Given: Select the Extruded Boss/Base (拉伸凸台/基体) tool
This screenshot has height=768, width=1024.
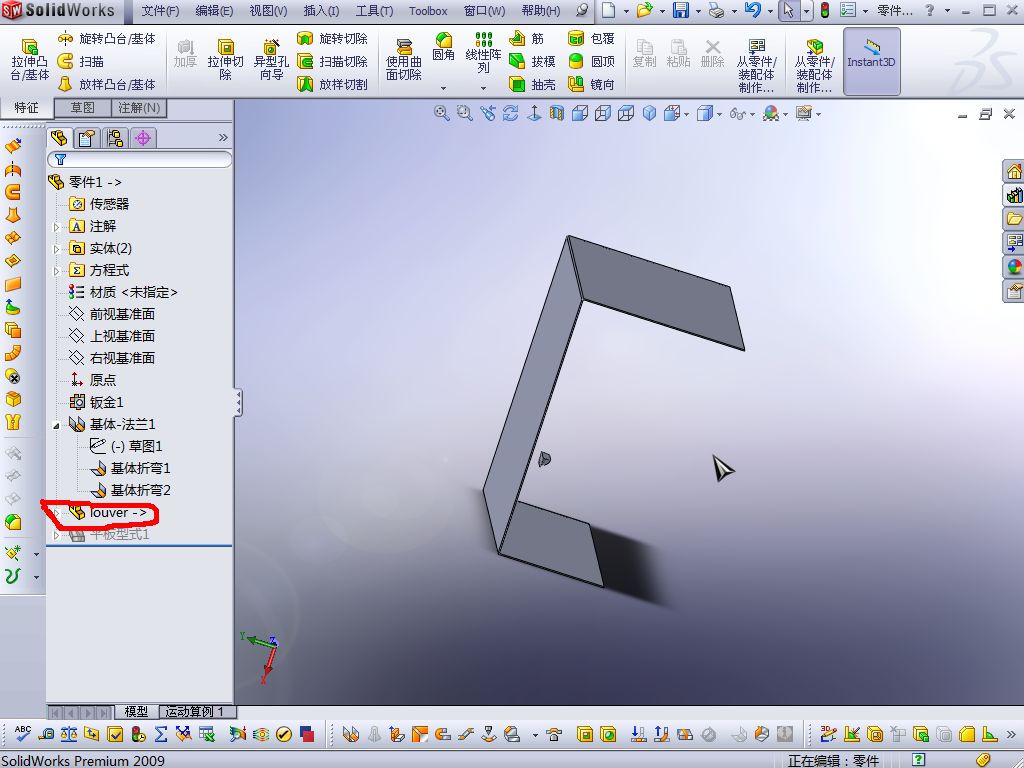Looking at the screenshot, I should tap(29, 60).
